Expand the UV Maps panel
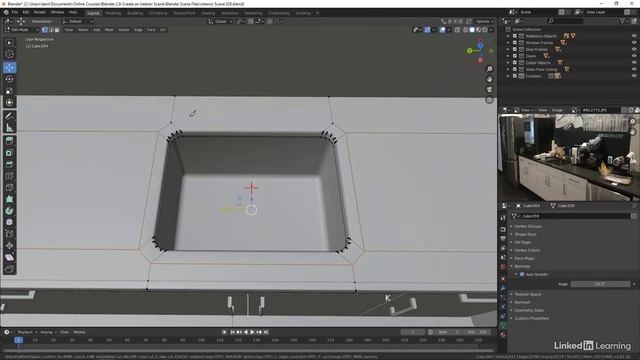 (522, 242)
